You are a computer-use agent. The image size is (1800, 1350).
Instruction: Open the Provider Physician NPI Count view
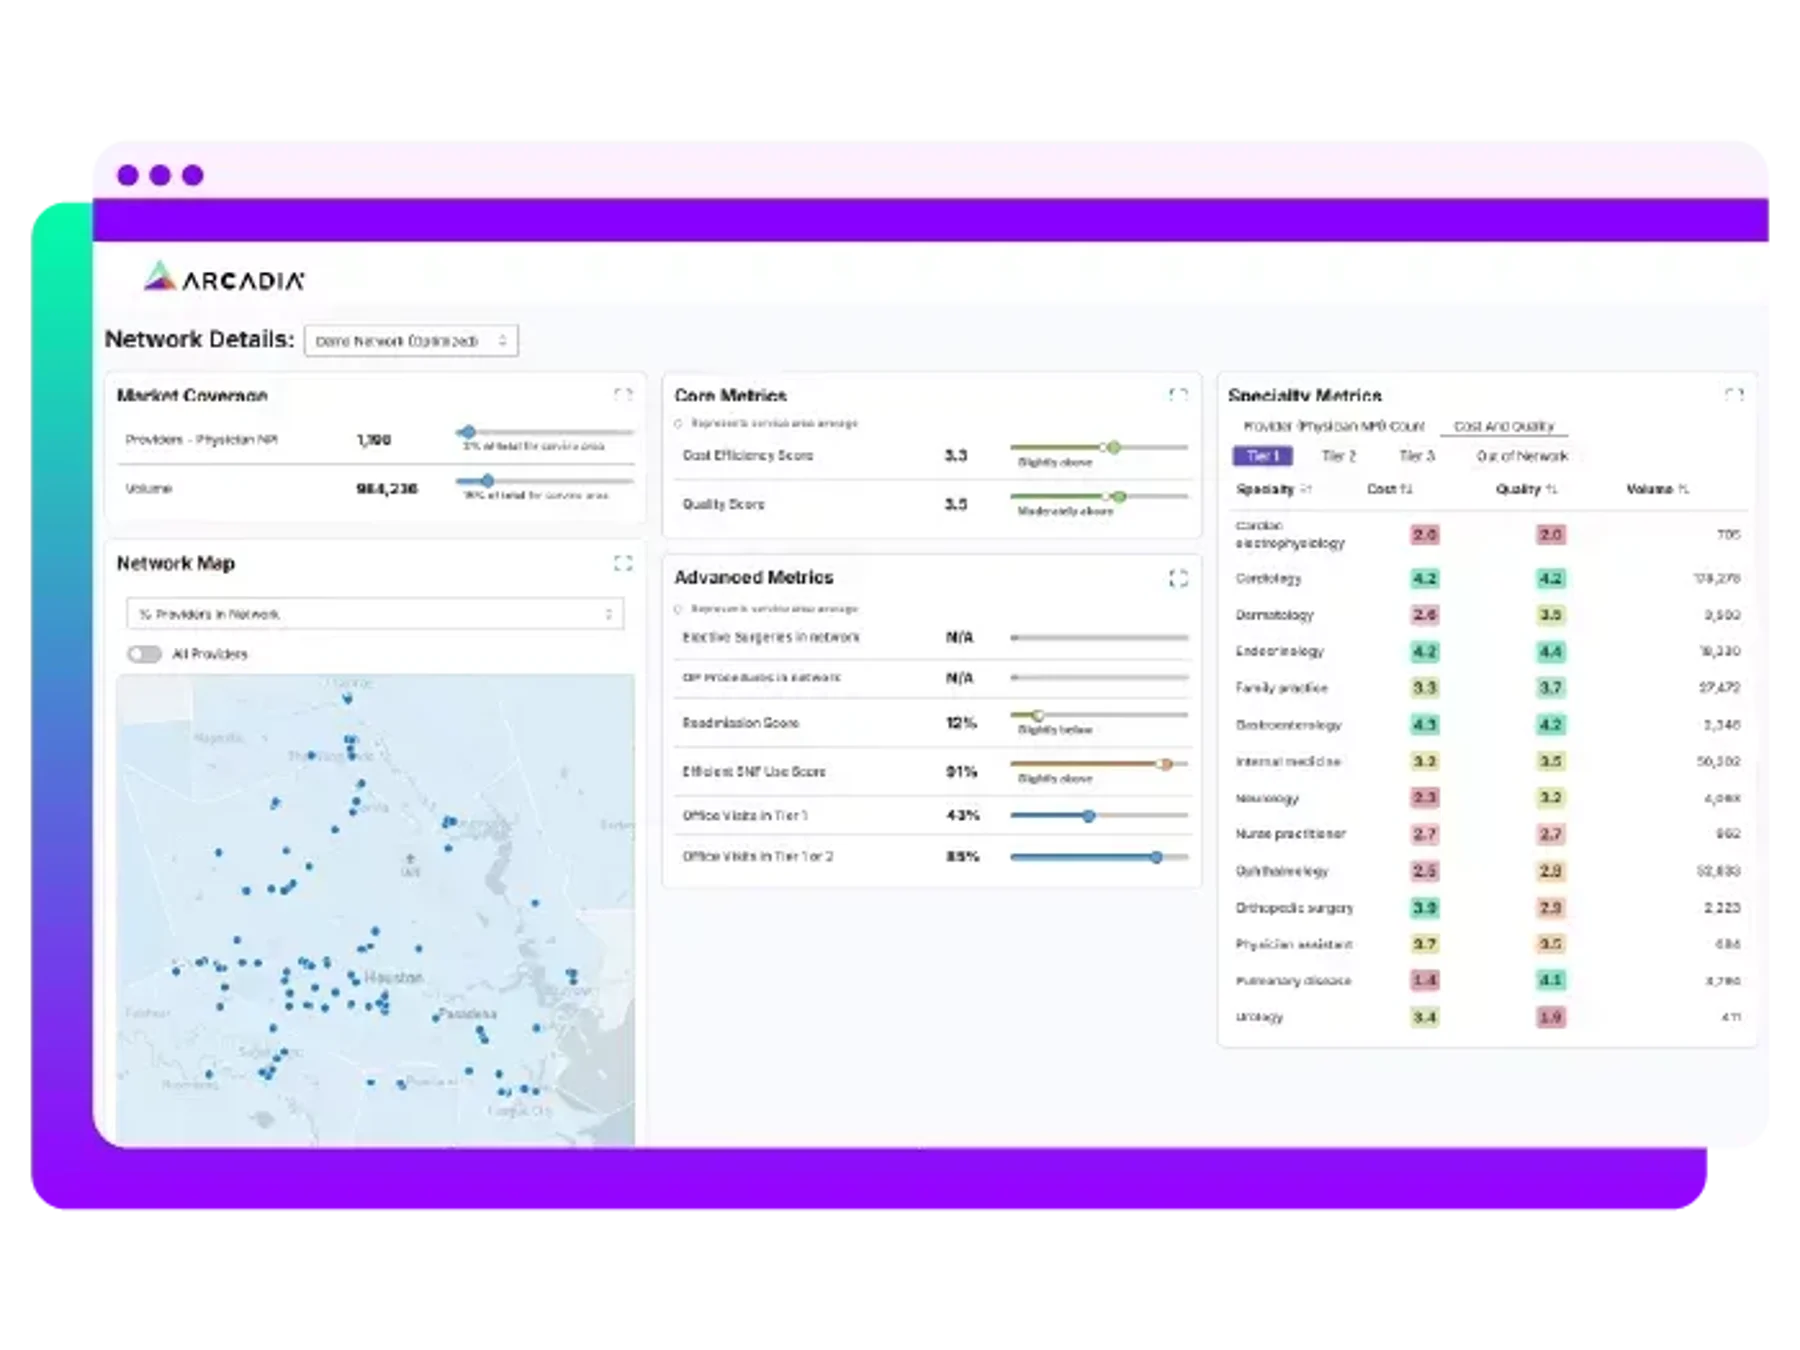[x=1333, y=426]
